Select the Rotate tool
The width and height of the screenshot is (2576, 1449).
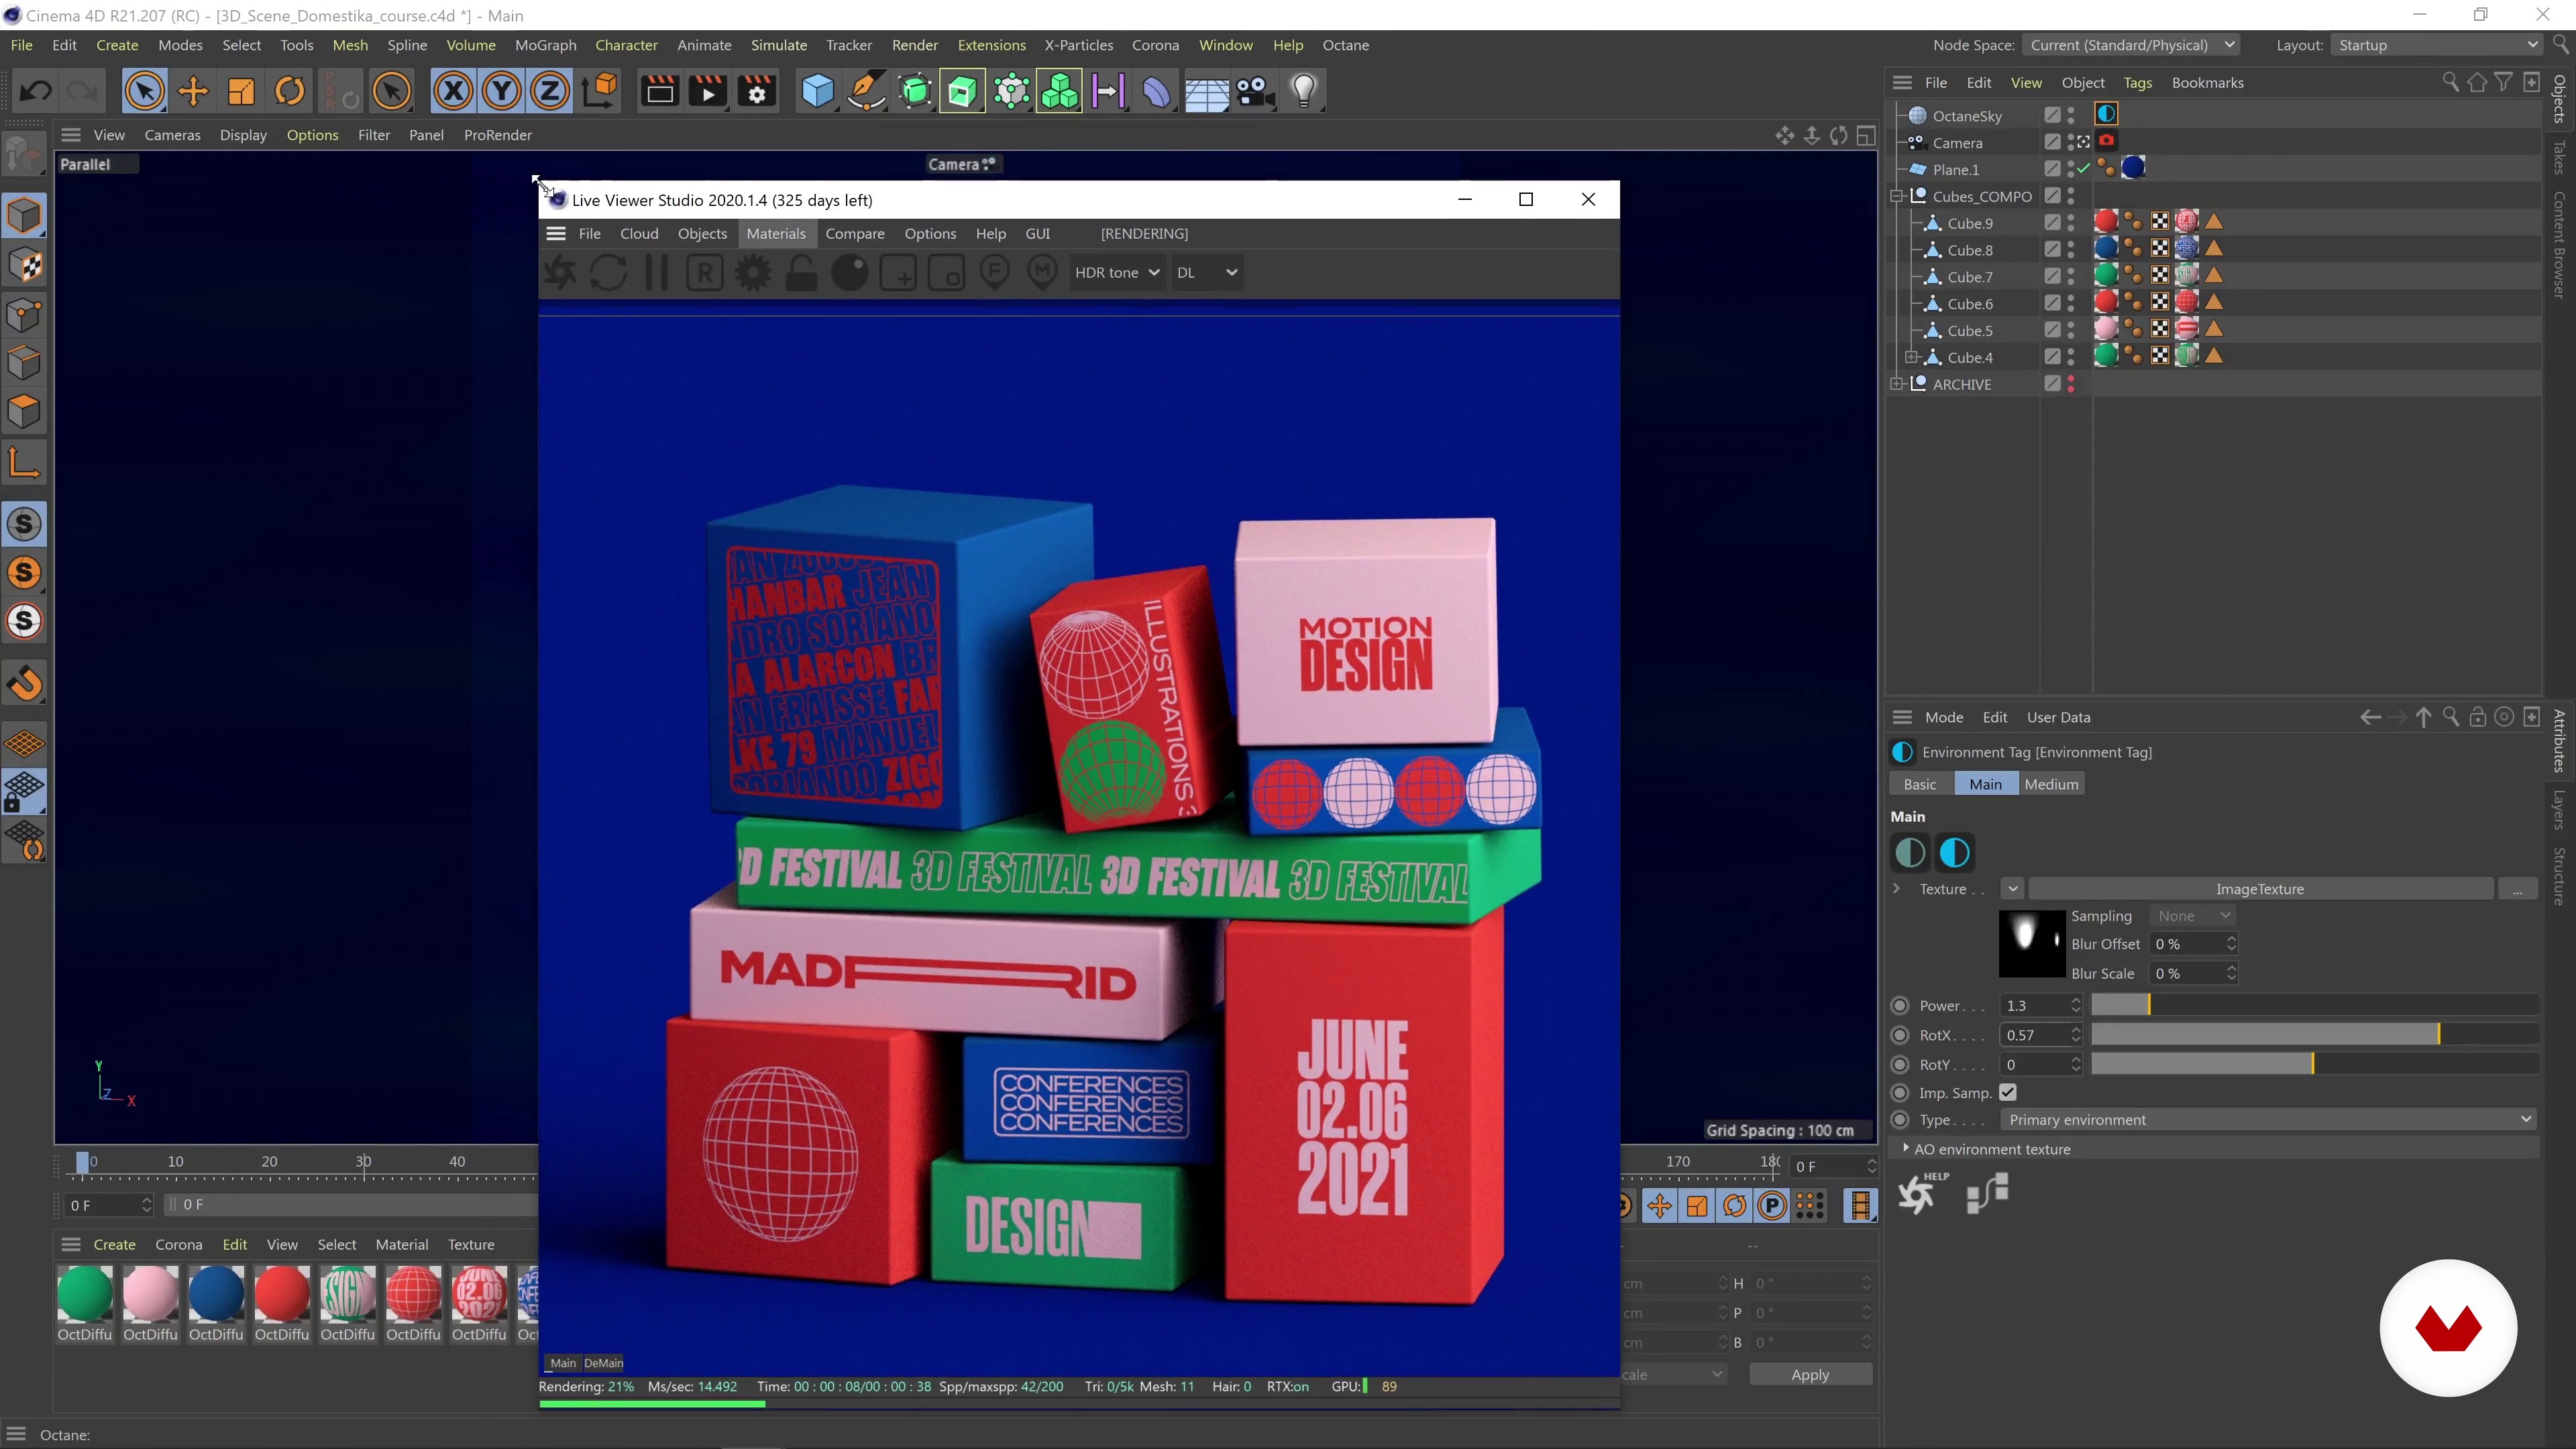click(x=290, y=92)
